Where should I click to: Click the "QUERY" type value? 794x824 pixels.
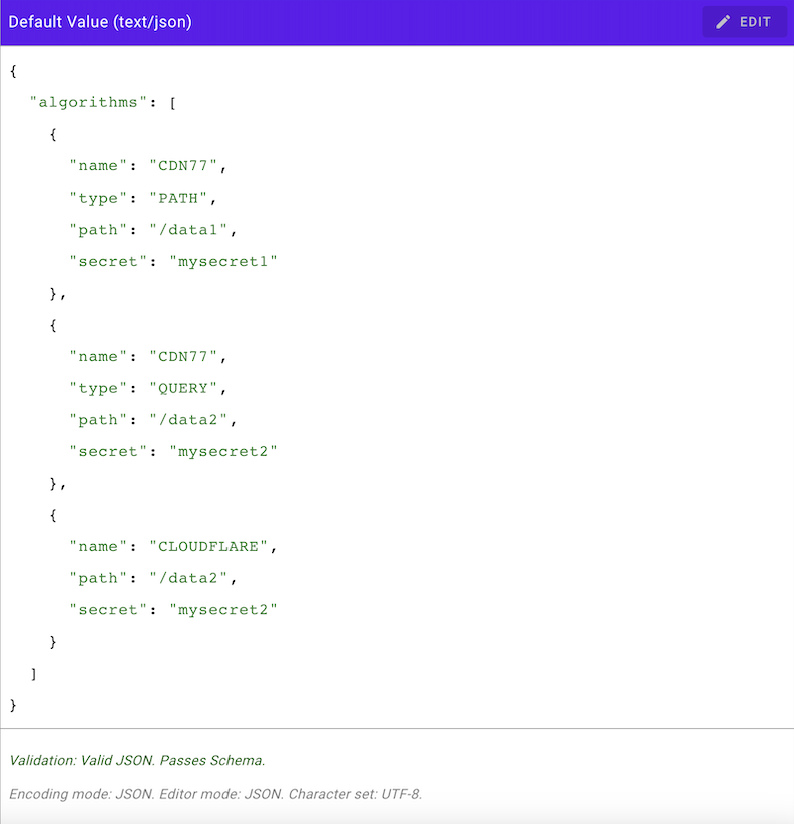pos(183,388)
